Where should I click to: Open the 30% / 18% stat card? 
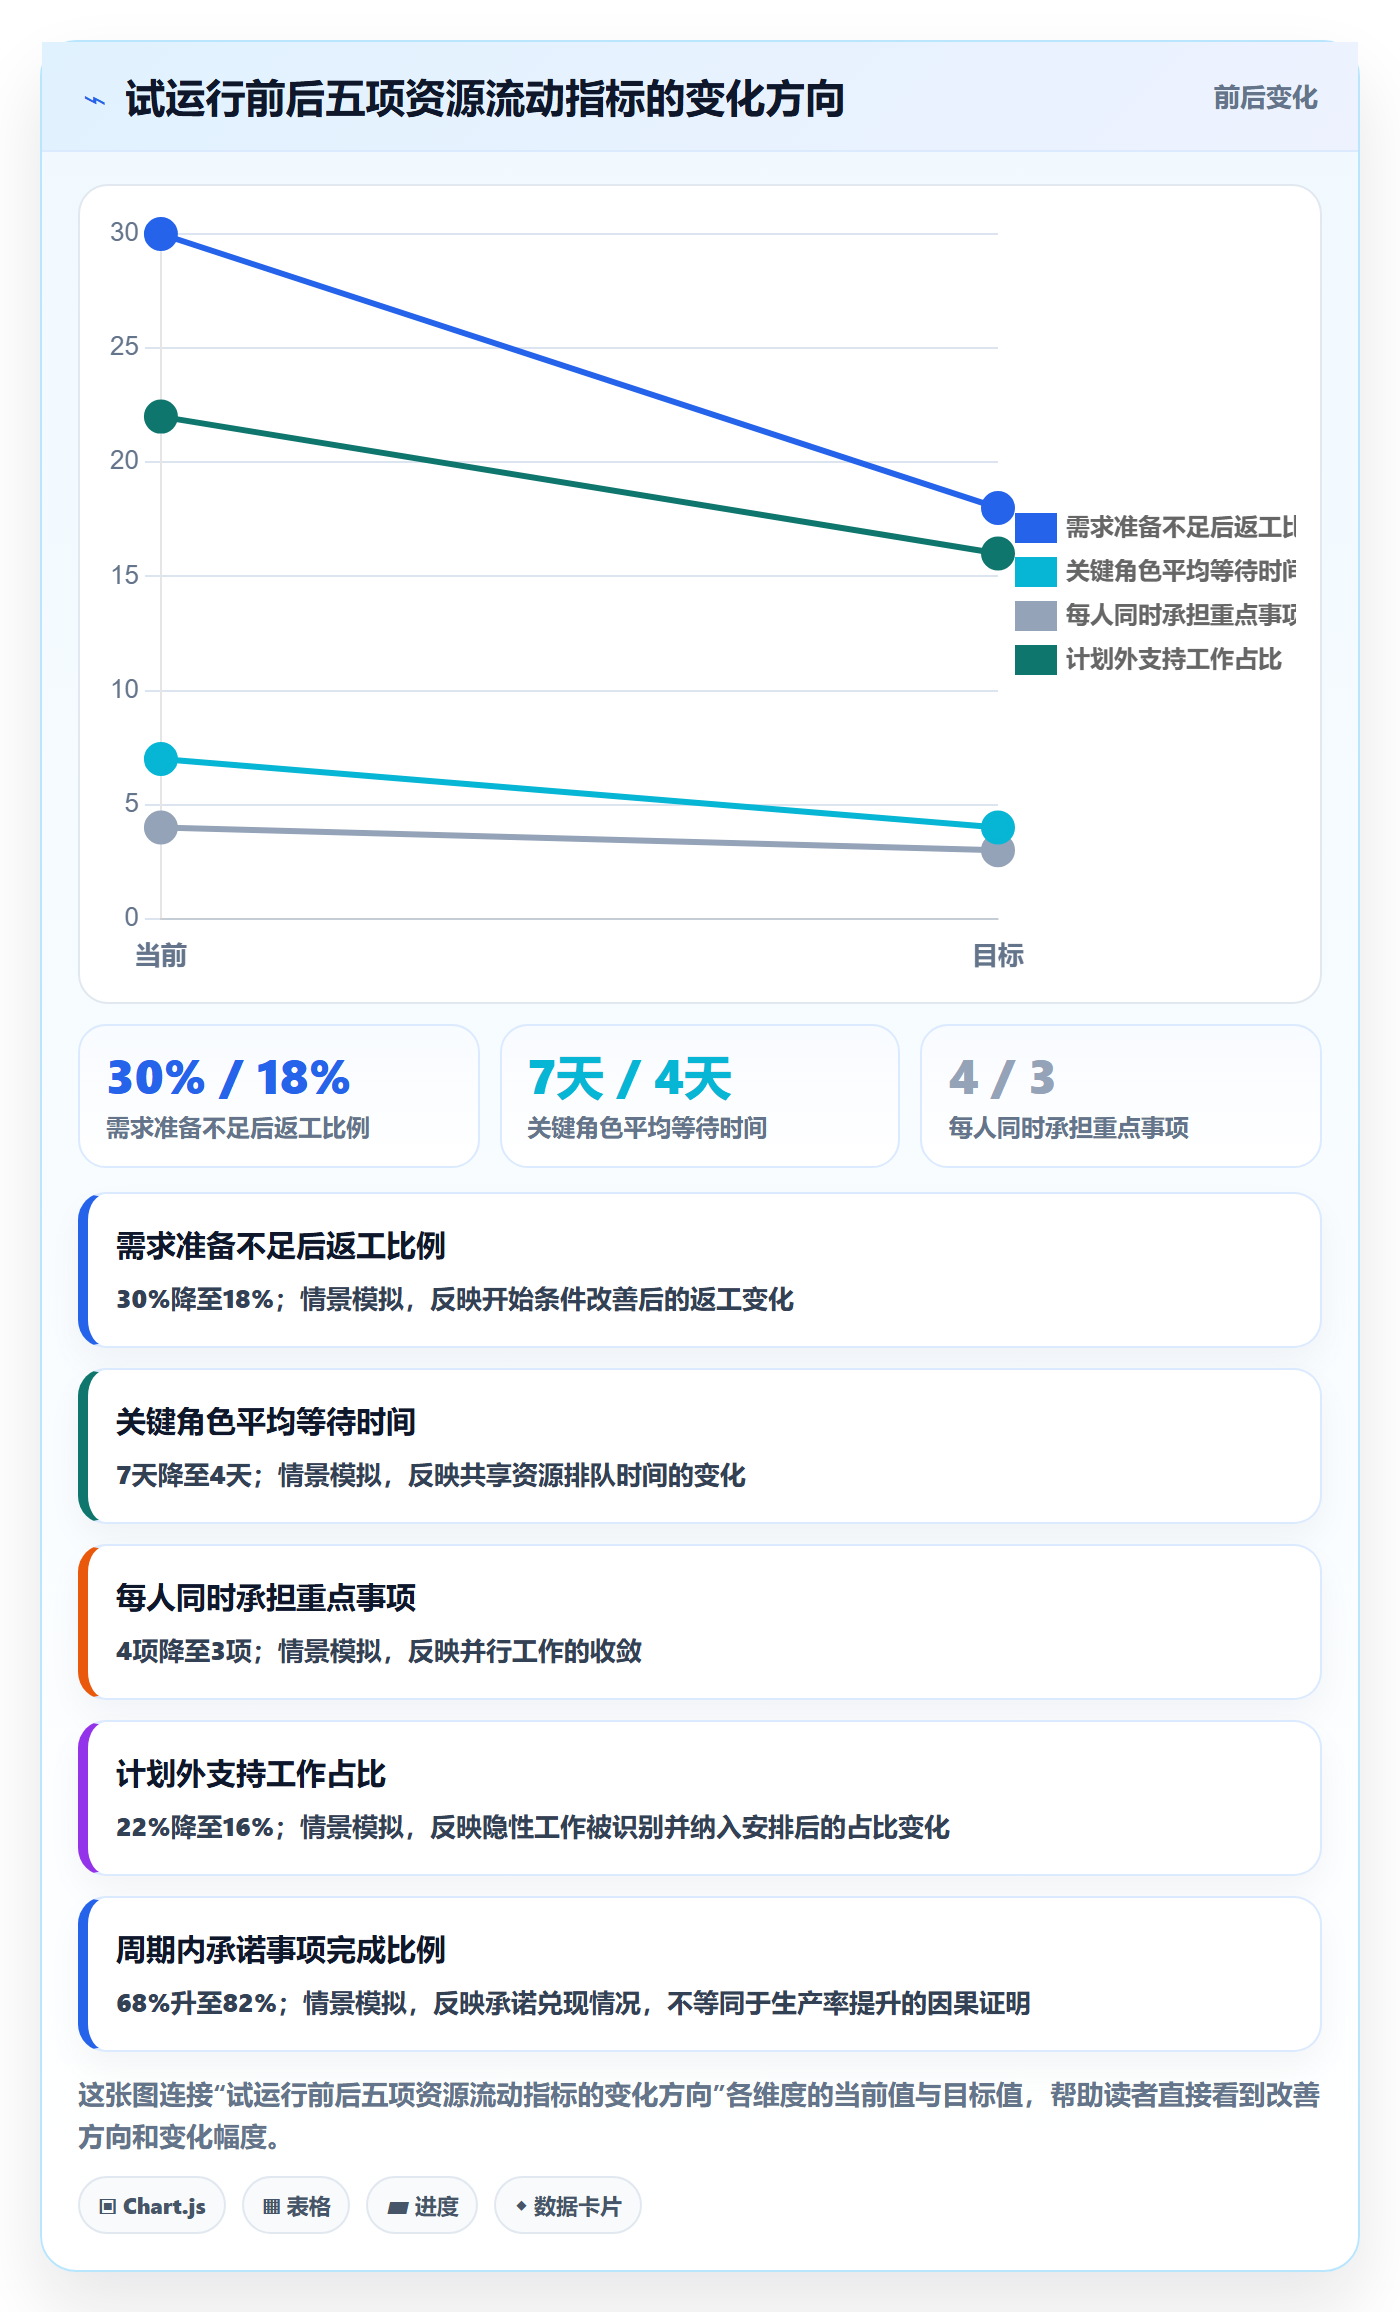(279, 1096)
